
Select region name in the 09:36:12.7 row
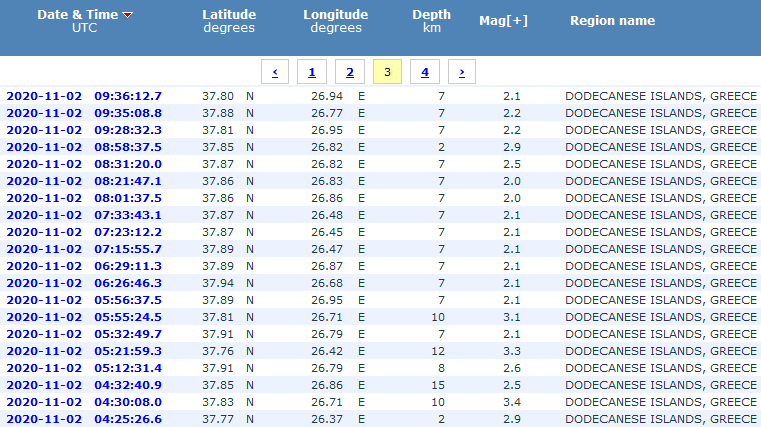point(661,96)
